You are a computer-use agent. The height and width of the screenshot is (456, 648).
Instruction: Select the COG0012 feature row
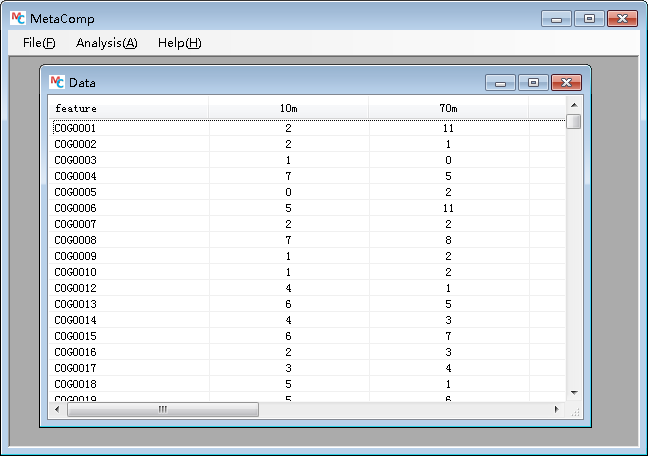(x=75, y=288)
